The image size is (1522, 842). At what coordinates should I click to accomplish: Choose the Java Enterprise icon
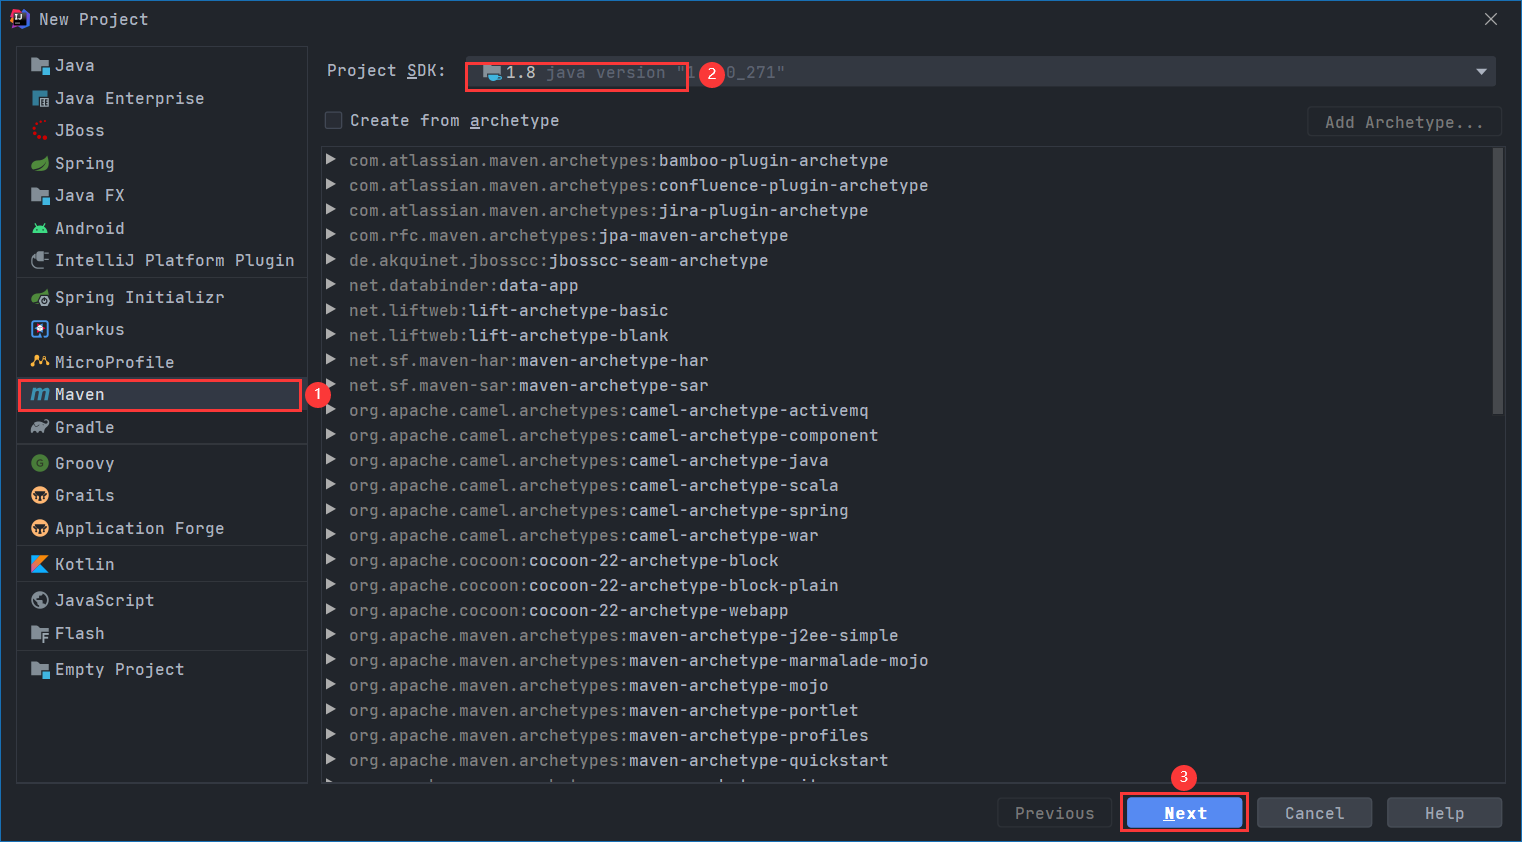coord(40,99)
